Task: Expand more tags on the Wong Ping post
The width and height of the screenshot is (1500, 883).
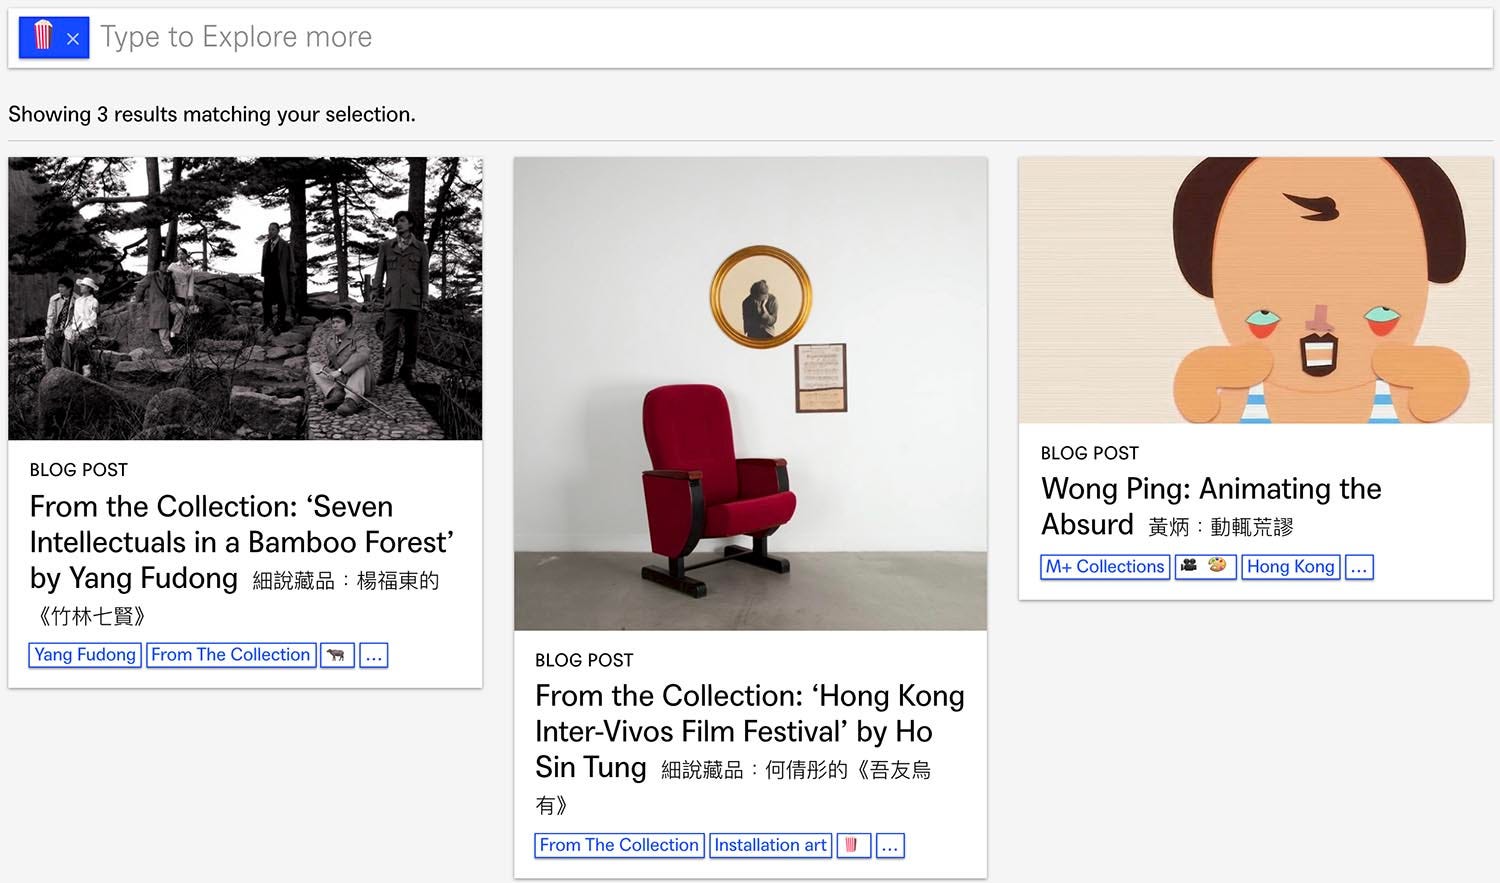Action: tap(1359, 567)
